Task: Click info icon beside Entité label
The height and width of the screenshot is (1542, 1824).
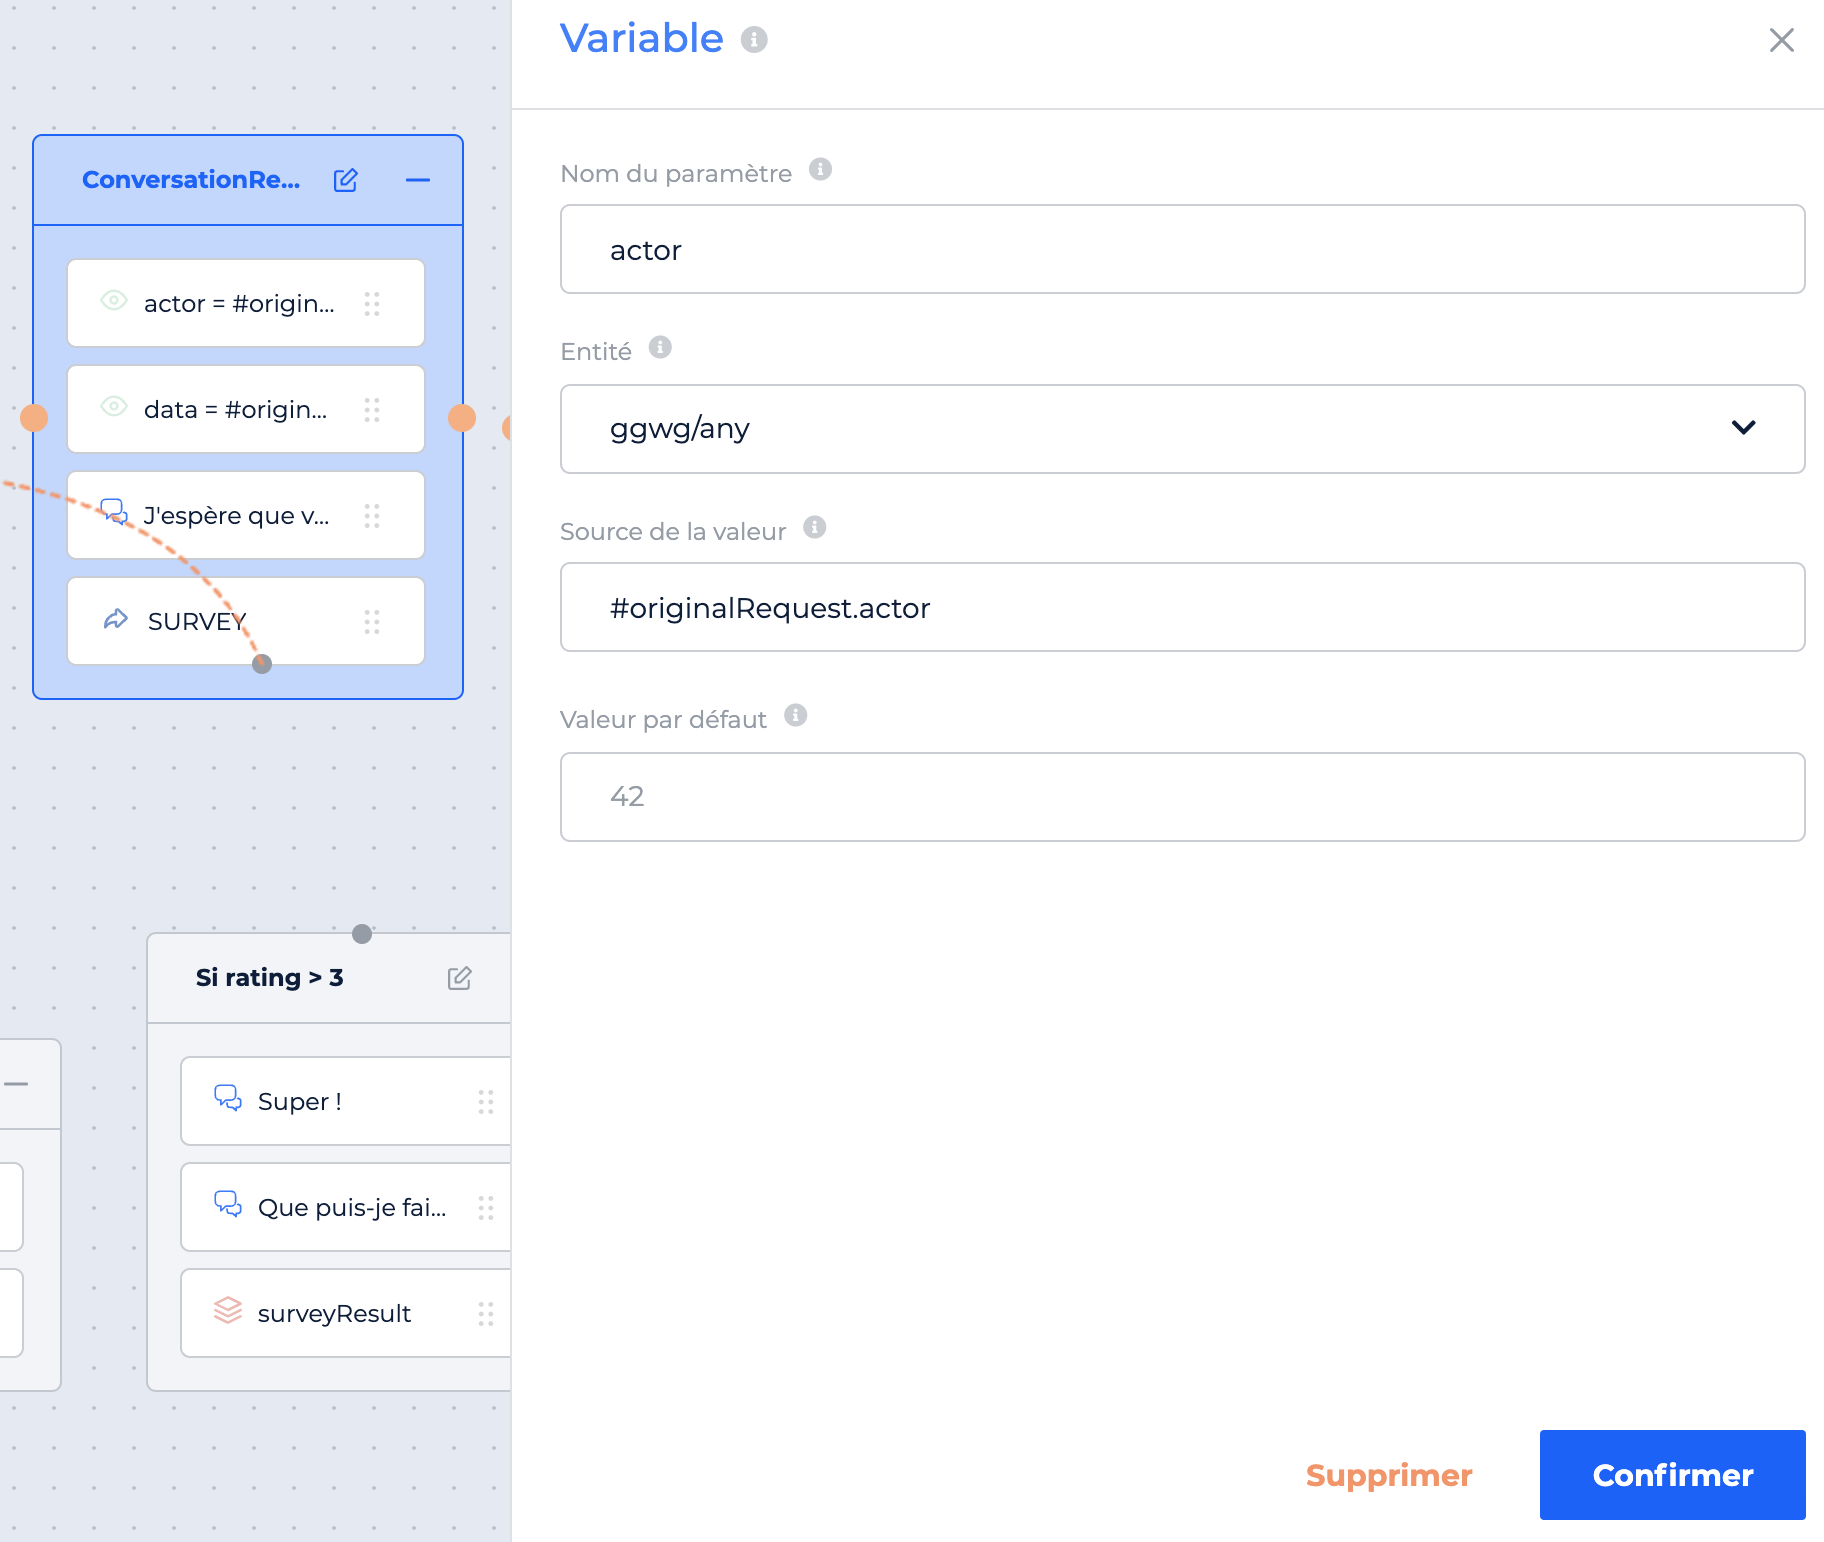Action: point(660,347)
